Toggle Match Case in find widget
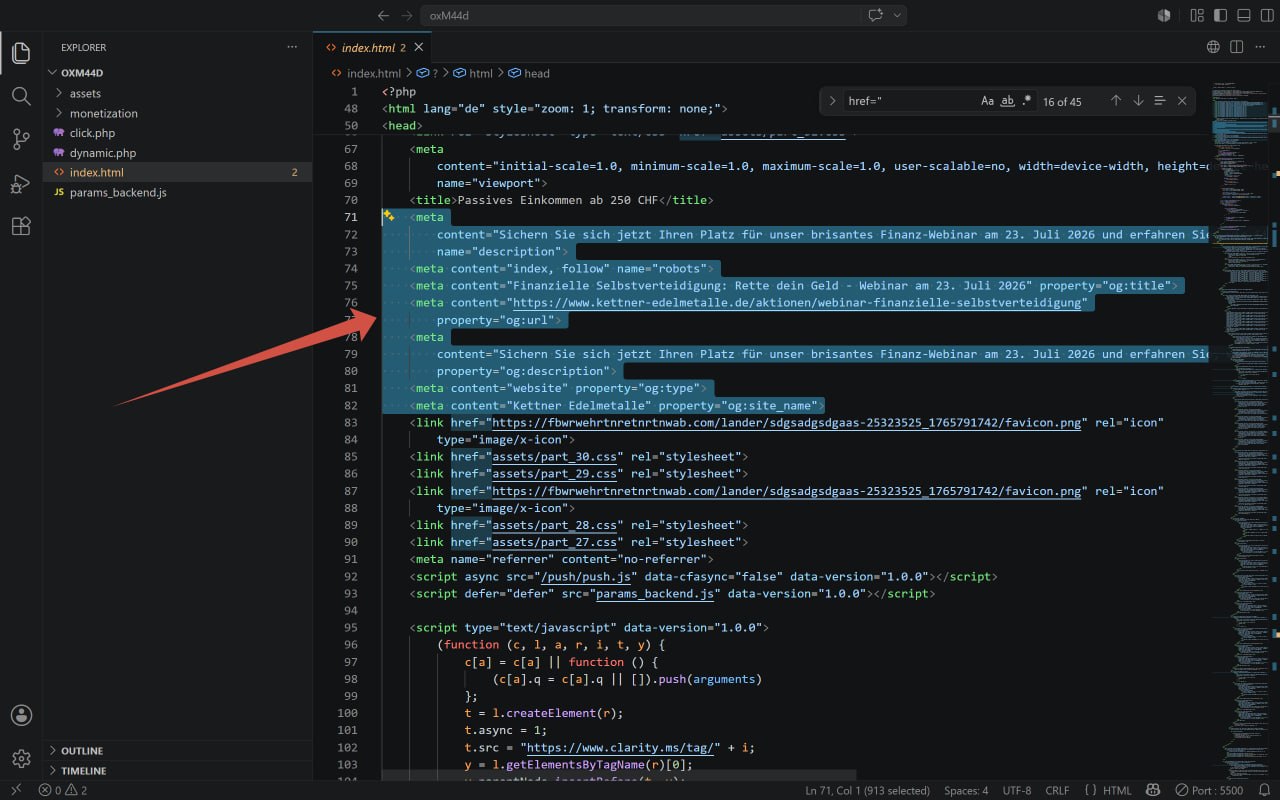 click(x=987, y=101)
